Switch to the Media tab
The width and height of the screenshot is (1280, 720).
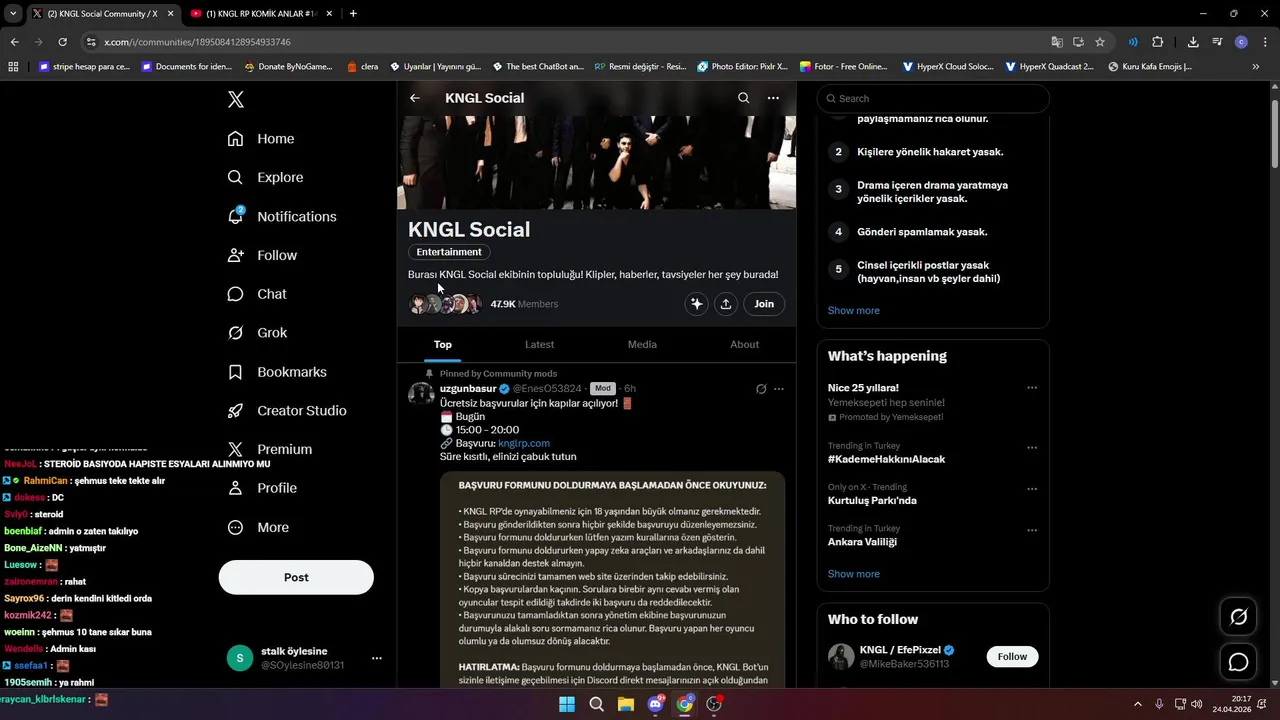pos(642,344)
